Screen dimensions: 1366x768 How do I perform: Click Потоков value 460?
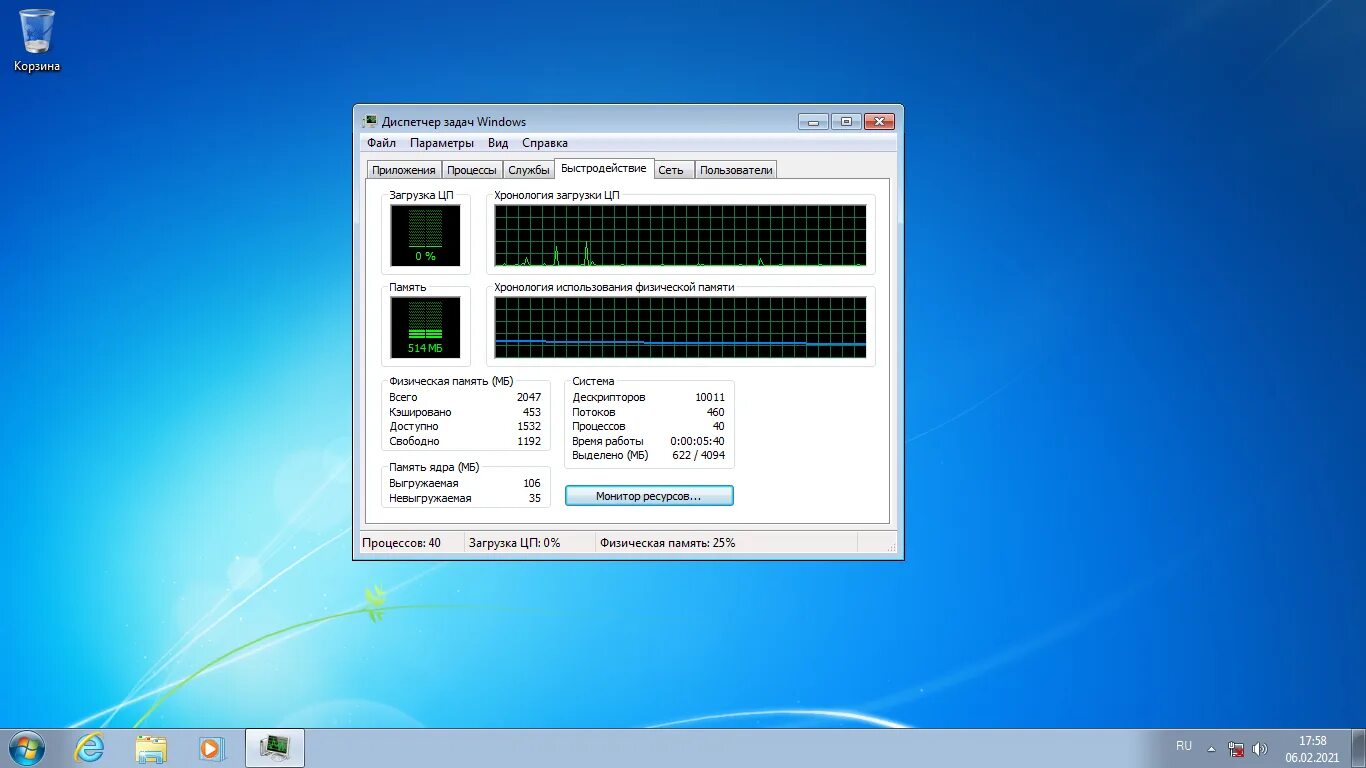click(x=715, y=412)
